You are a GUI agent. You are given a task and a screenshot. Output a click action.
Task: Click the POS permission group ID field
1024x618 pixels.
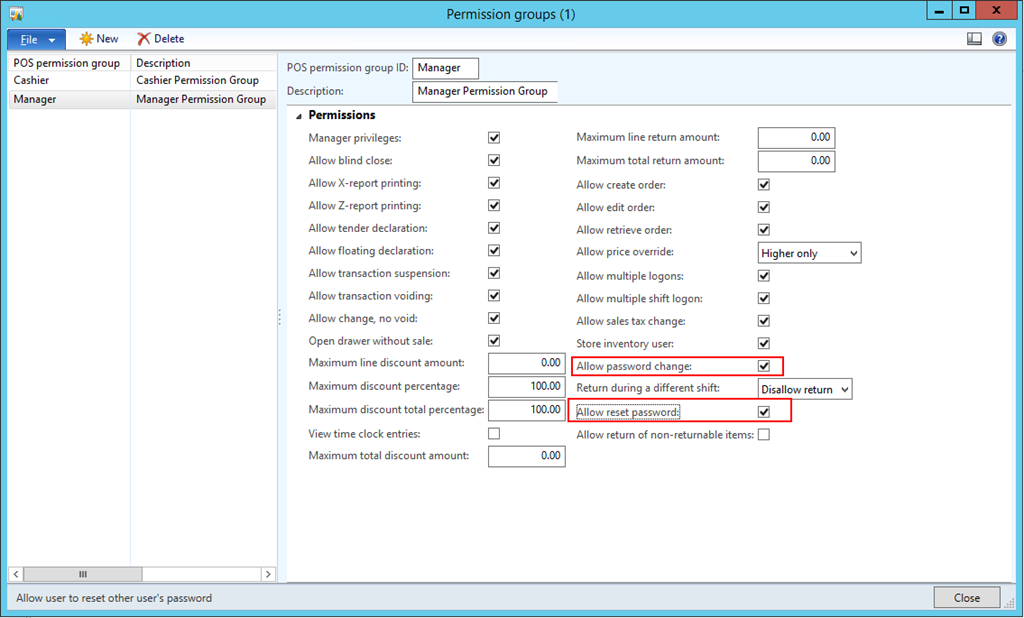pyautogui.click(x=445, y=68)
